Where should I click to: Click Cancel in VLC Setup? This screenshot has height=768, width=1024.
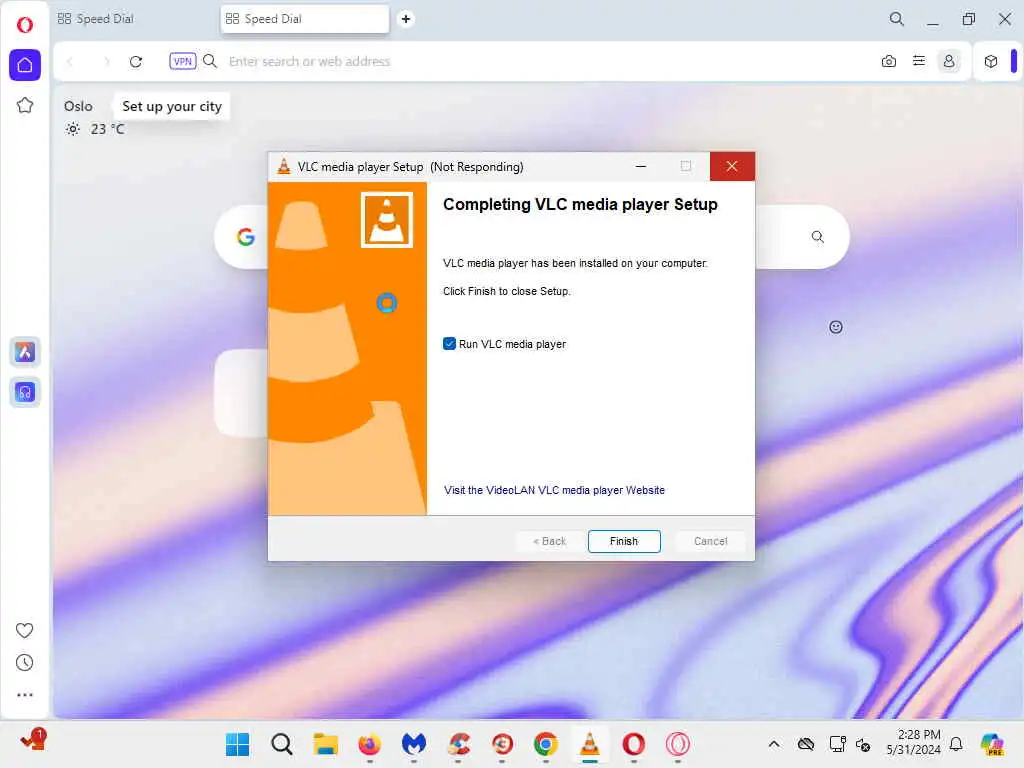coord(710,541)
